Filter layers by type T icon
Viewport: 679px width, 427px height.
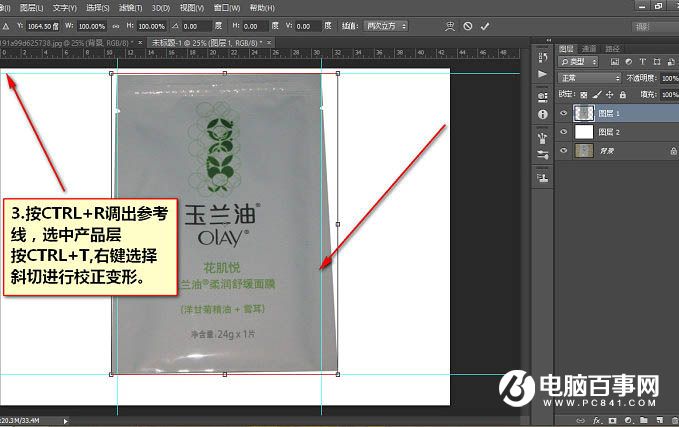(x=643, y=62)
